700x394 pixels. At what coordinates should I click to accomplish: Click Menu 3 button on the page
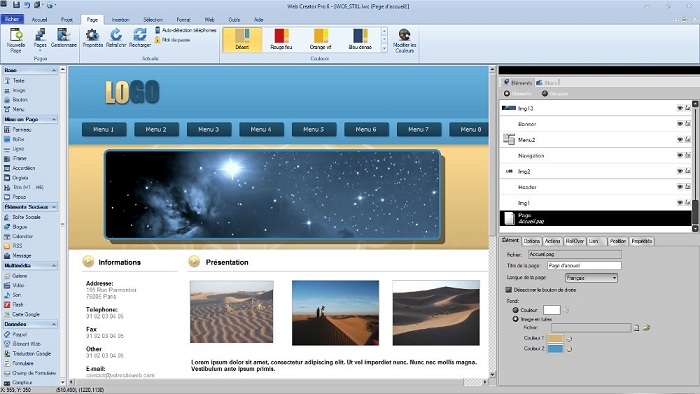point(209,129)
